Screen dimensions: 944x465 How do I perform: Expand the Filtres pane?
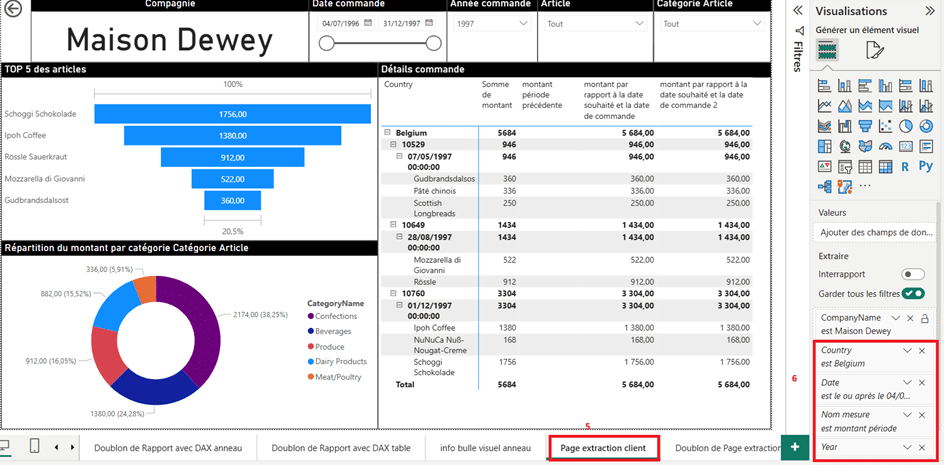point(799,10)
